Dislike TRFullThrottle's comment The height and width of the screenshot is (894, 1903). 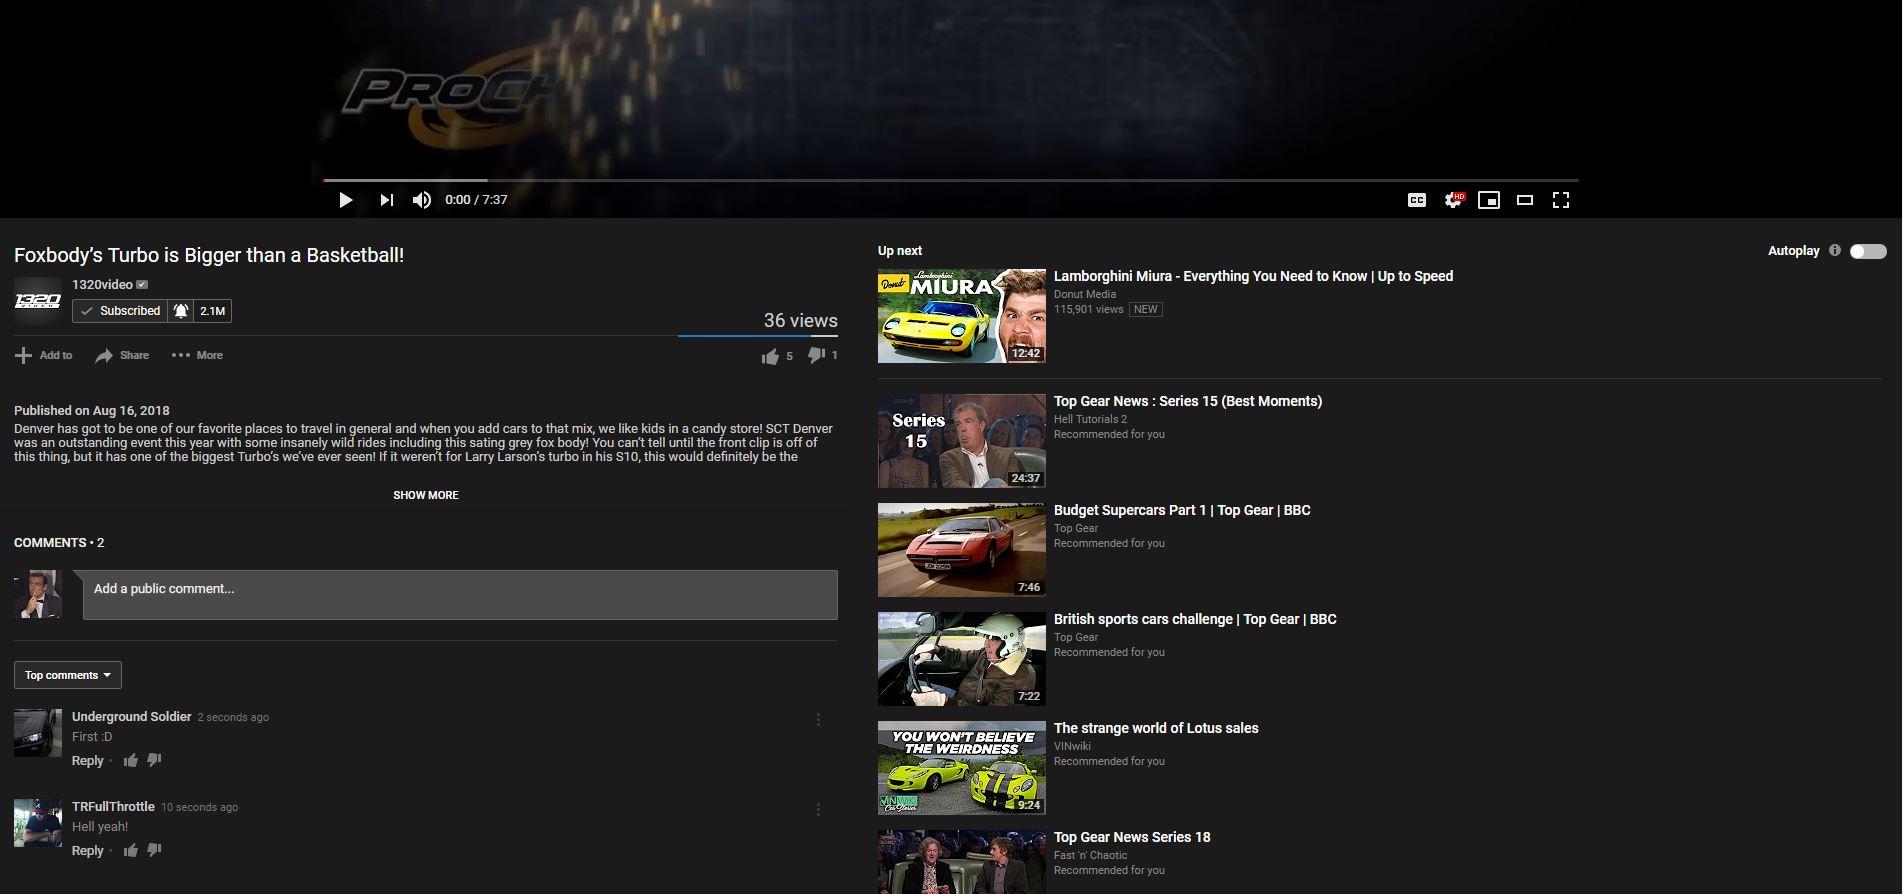154,850
